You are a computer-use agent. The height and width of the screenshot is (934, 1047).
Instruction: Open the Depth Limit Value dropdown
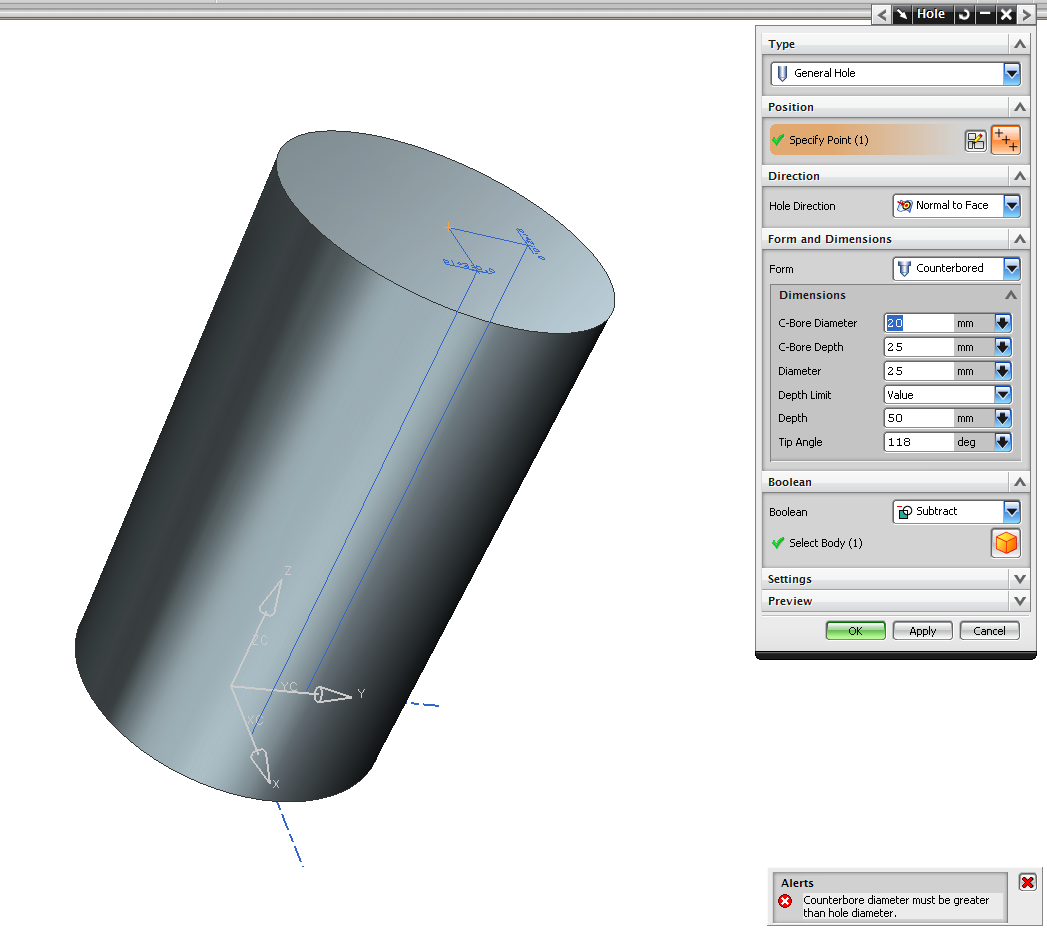[1002, 395]
